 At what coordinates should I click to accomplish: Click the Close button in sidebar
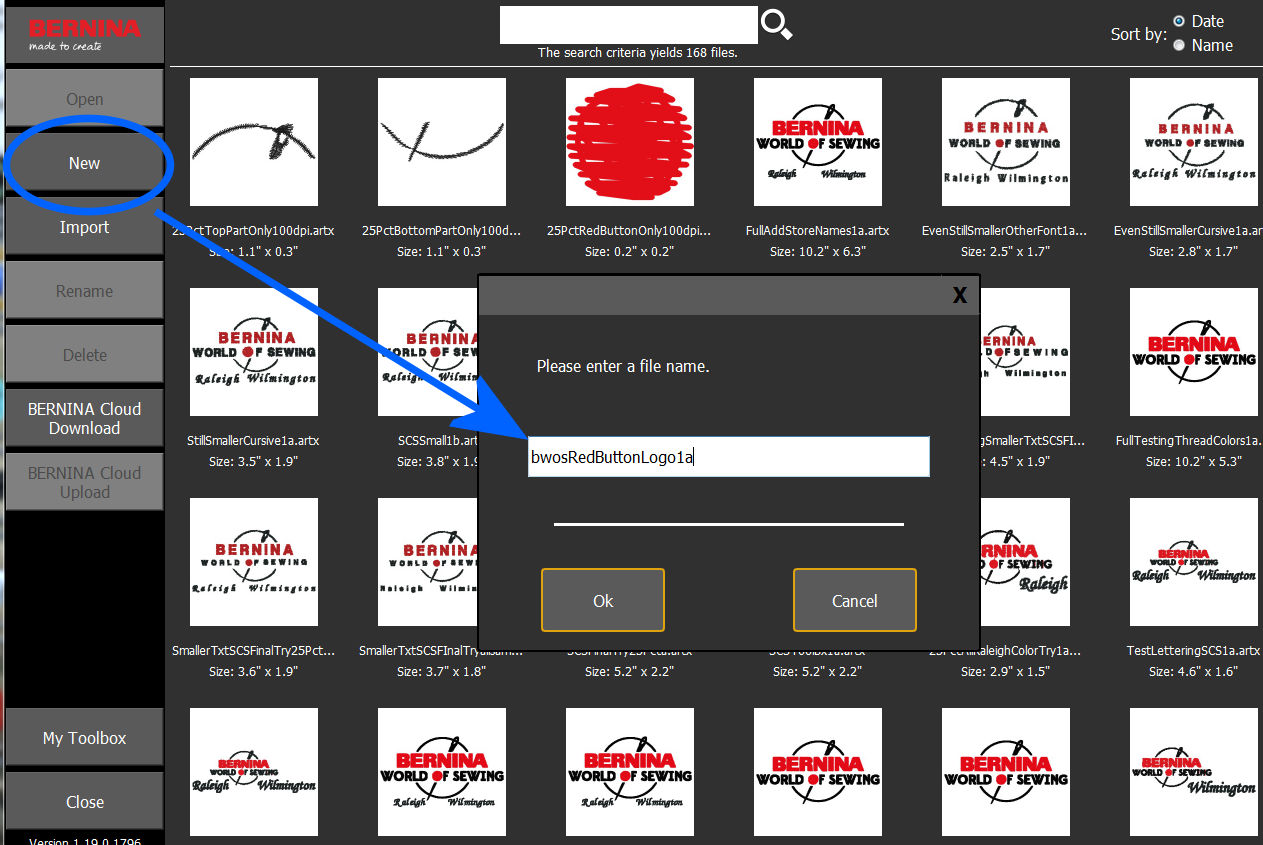point(84,802)
